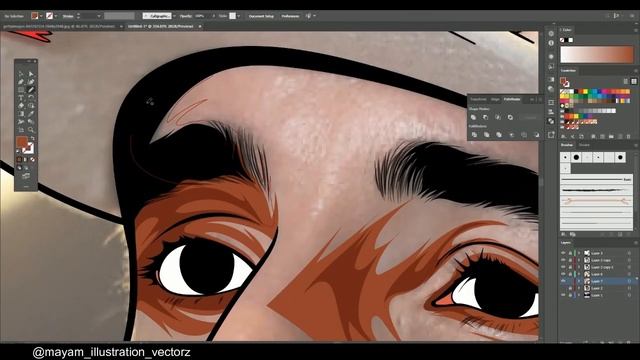
Task: Click the Outline pathfinder icon
Action: [524, 134]
